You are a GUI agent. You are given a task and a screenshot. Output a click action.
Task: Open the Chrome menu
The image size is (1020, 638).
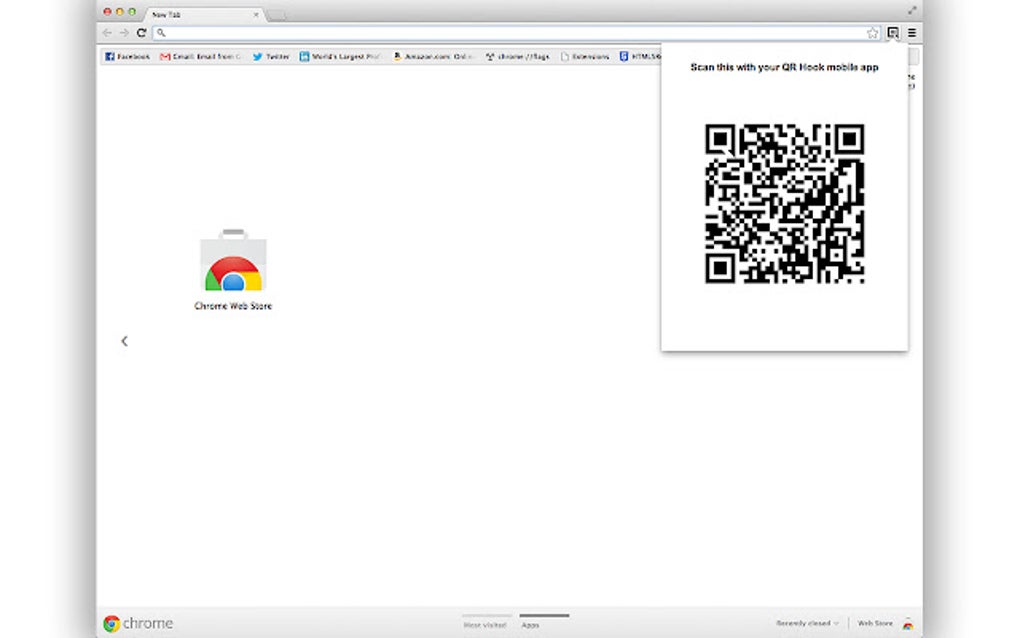(x=912, y=32)
